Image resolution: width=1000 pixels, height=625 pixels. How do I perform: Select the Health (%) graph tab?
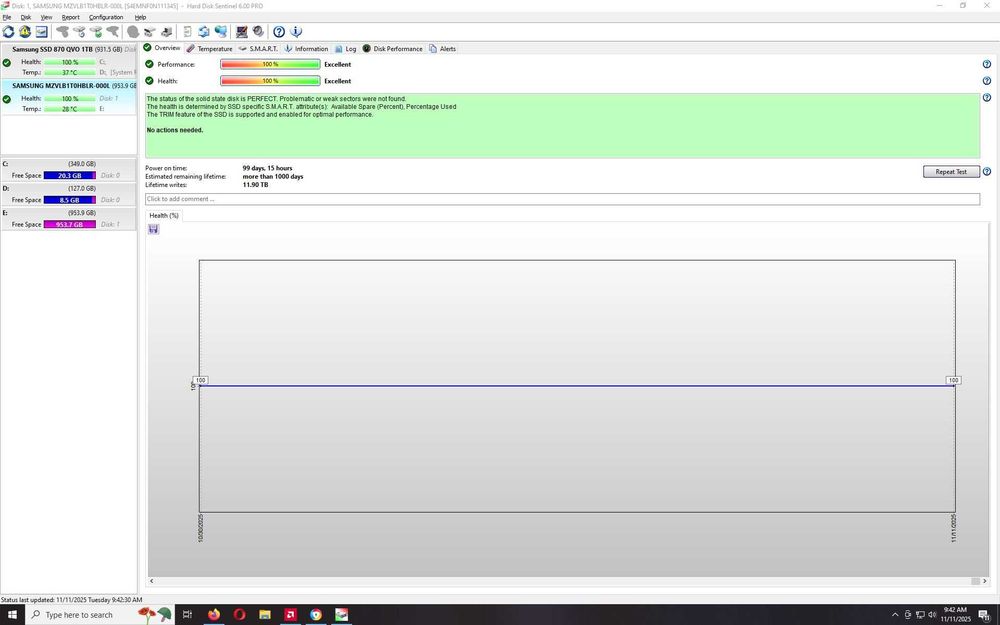[164, 216]
